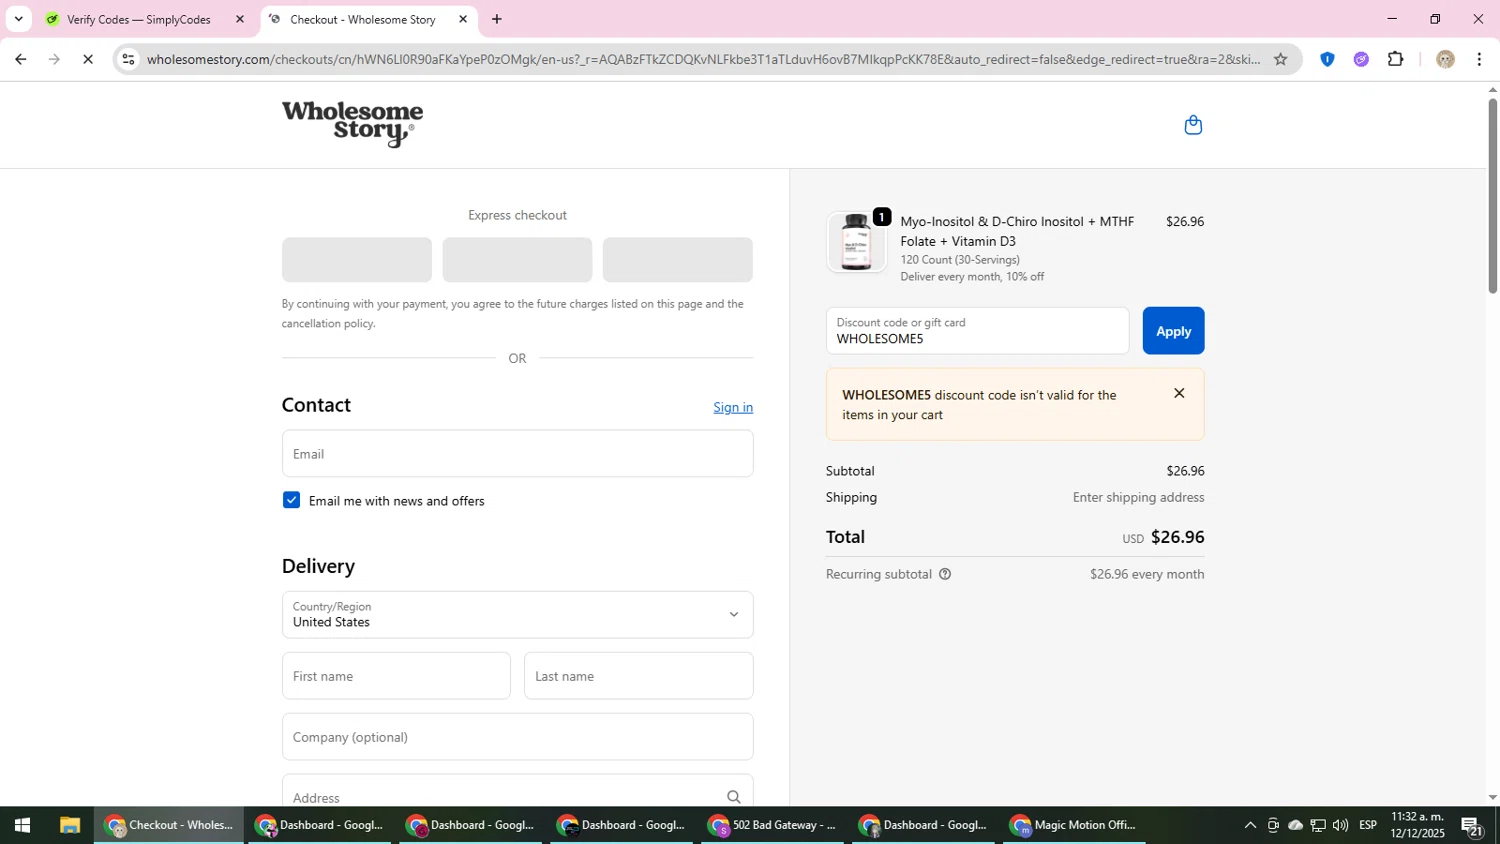Click the Sign in link

point(733,407)
